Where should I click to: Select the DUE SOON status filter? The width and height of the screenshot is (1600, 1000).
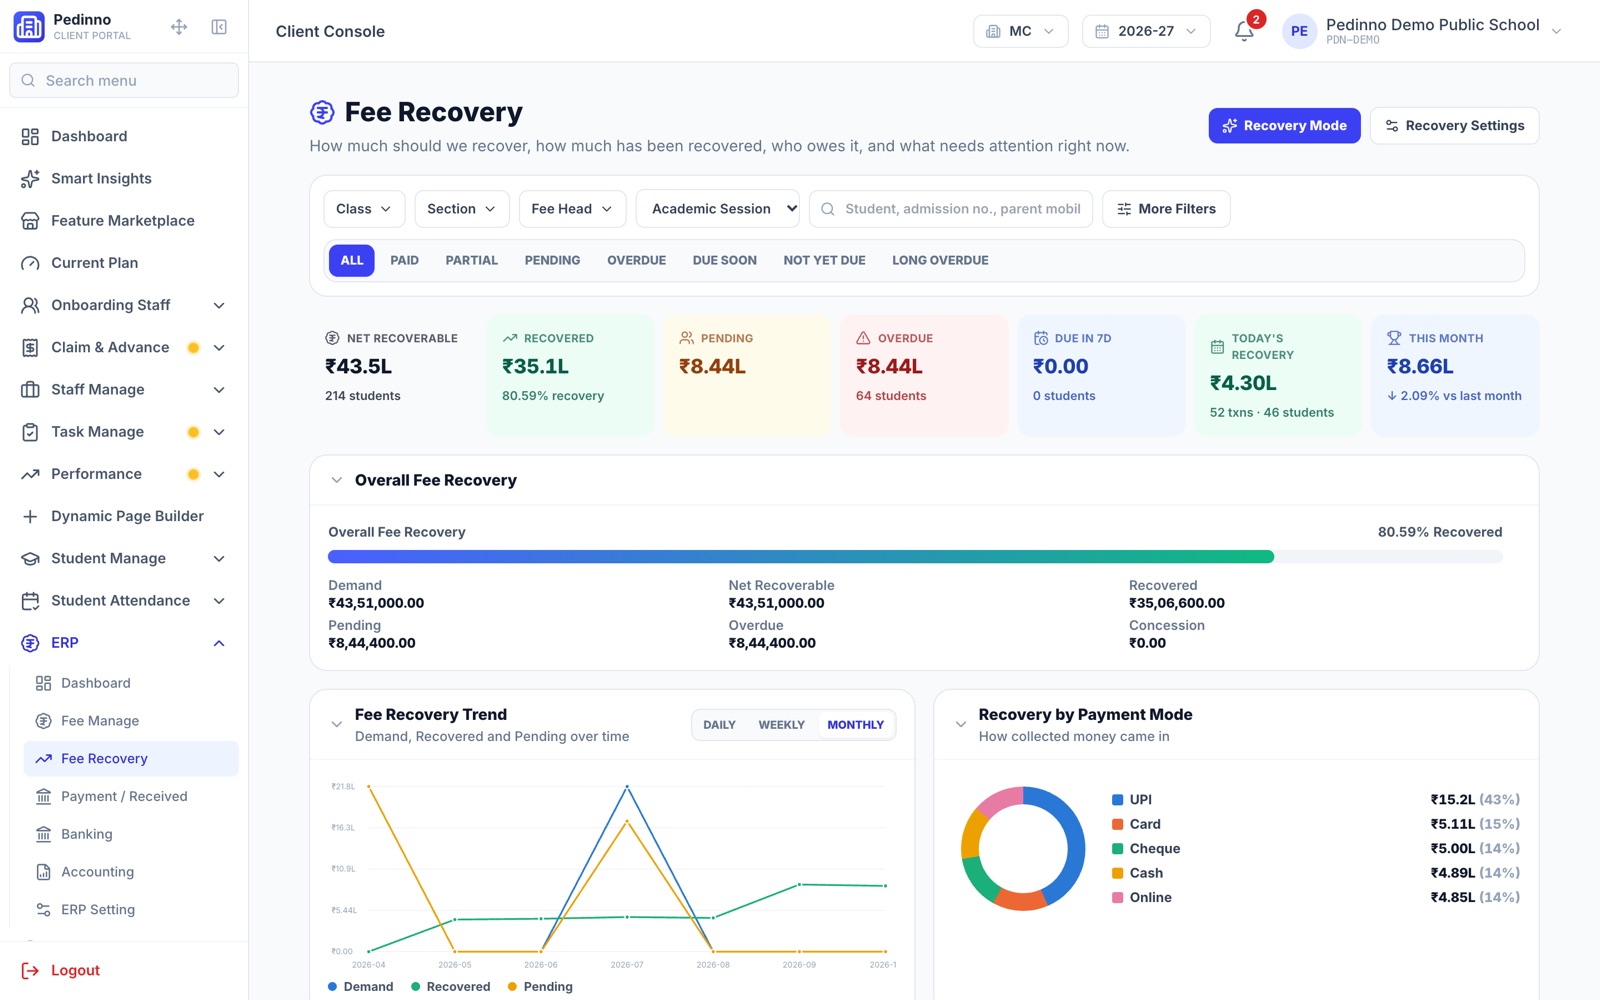724,260
